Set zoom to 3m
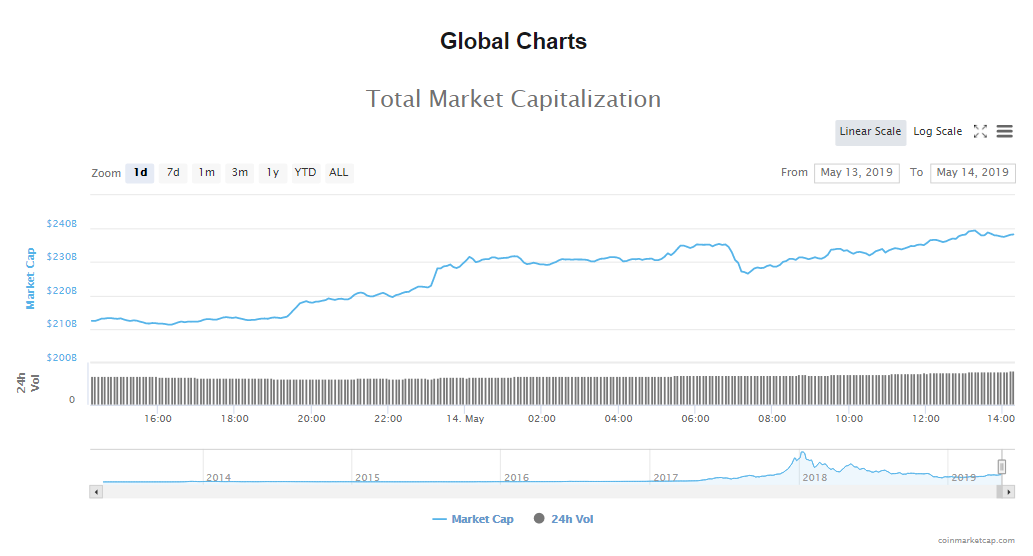The height and width of the screenshot is (556, 1033). click(x=240, y=173)
